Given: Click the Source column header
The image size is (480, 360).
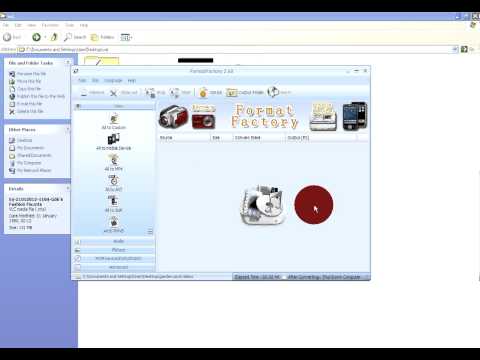Looking at the screenshot, I should (184, 138).
